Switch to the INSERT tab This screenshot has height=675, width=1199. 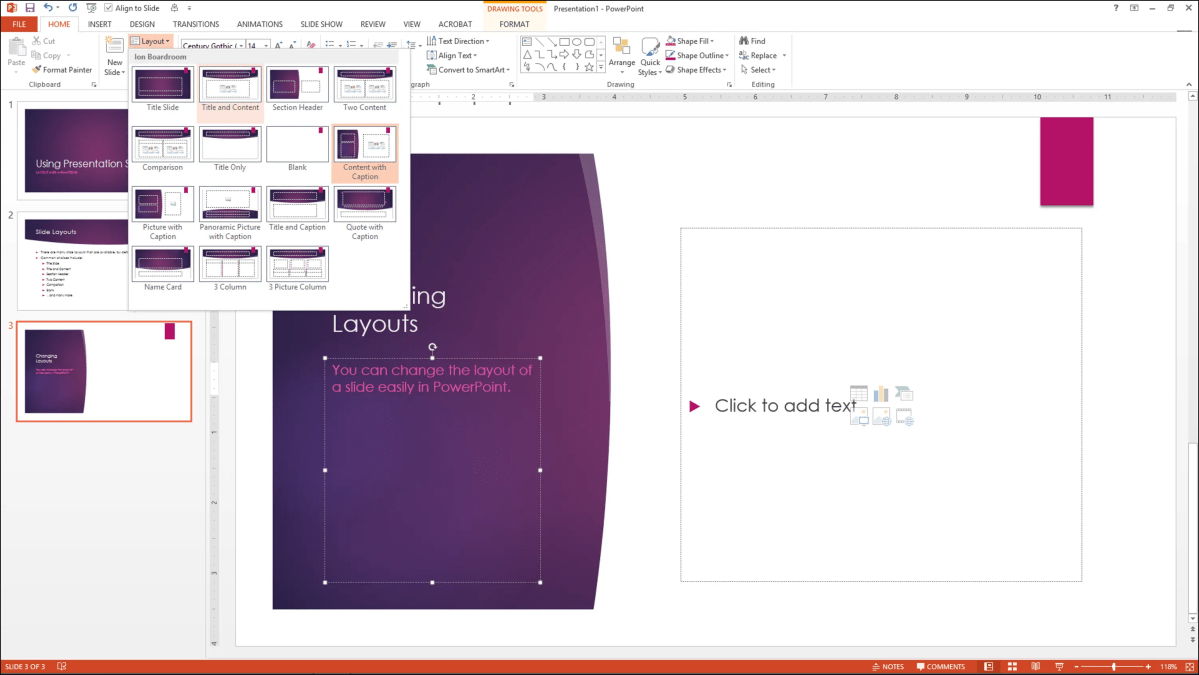click(99, 24)
